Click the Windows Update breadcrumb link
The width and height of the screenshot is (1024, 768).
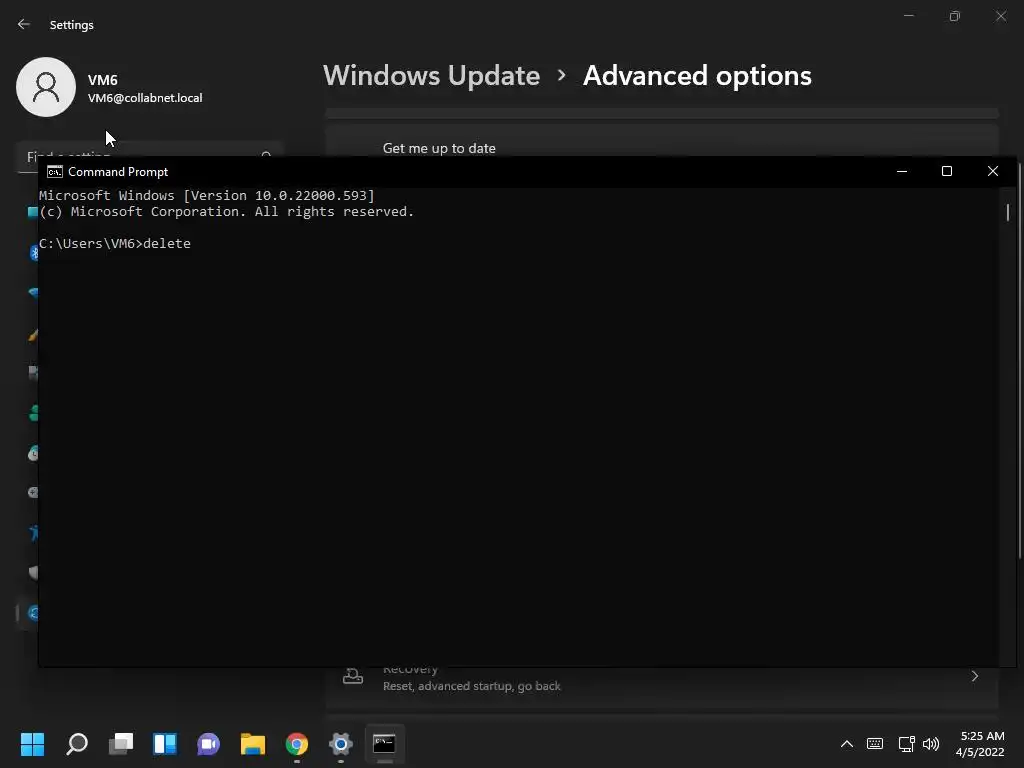(432, 76)
